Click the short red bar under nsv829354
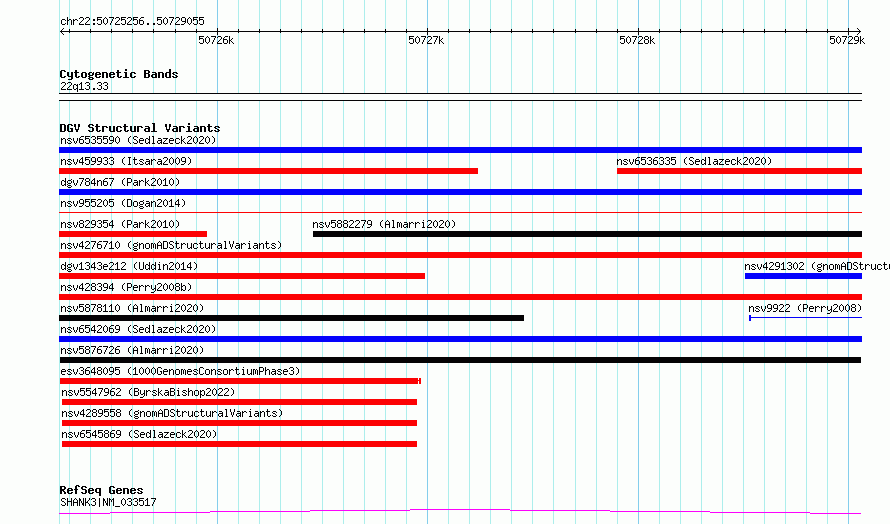The width and height of the screenshot is (890, 524). 133,234
